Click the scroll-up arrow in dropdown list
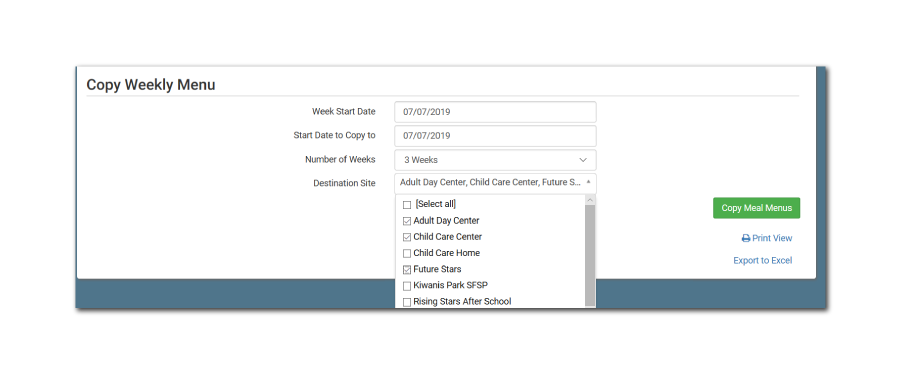Viewport: 900px width, 375px height. (x=589, y=200)
